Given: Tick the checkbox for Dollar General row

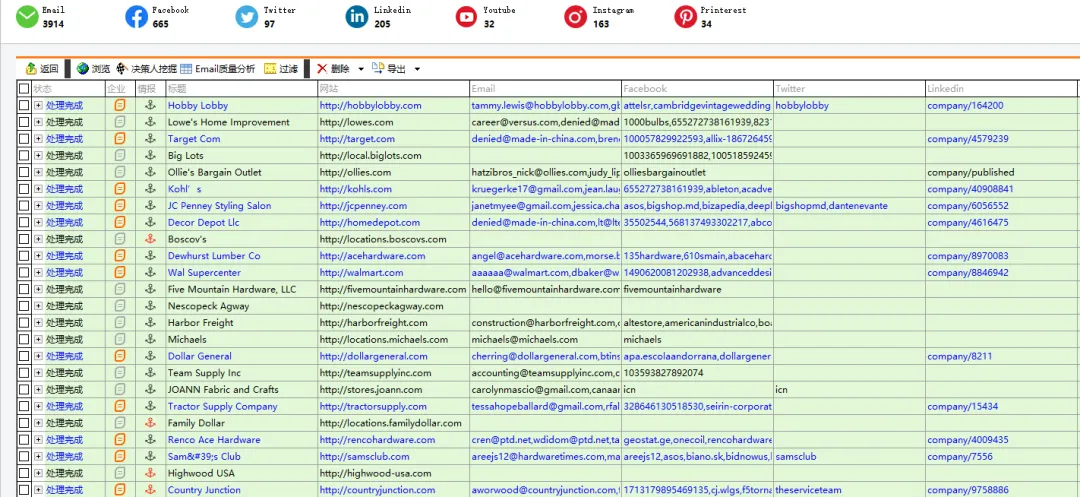Looking at the screenshot, I should click(24, 356).
